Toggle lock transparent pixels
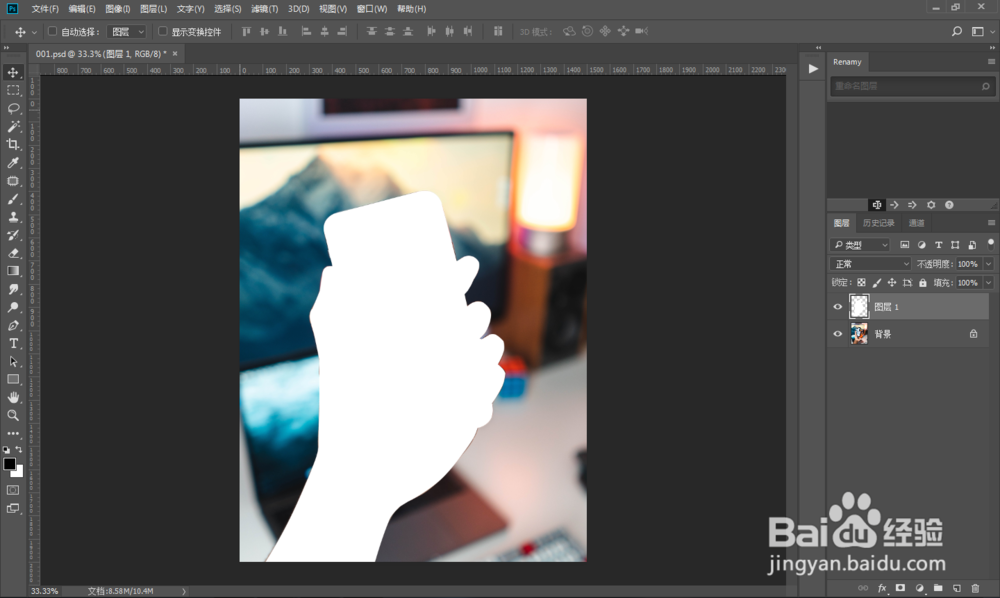Image resolution: width=1000 pixels, height=598 pixels. [861, 282]
